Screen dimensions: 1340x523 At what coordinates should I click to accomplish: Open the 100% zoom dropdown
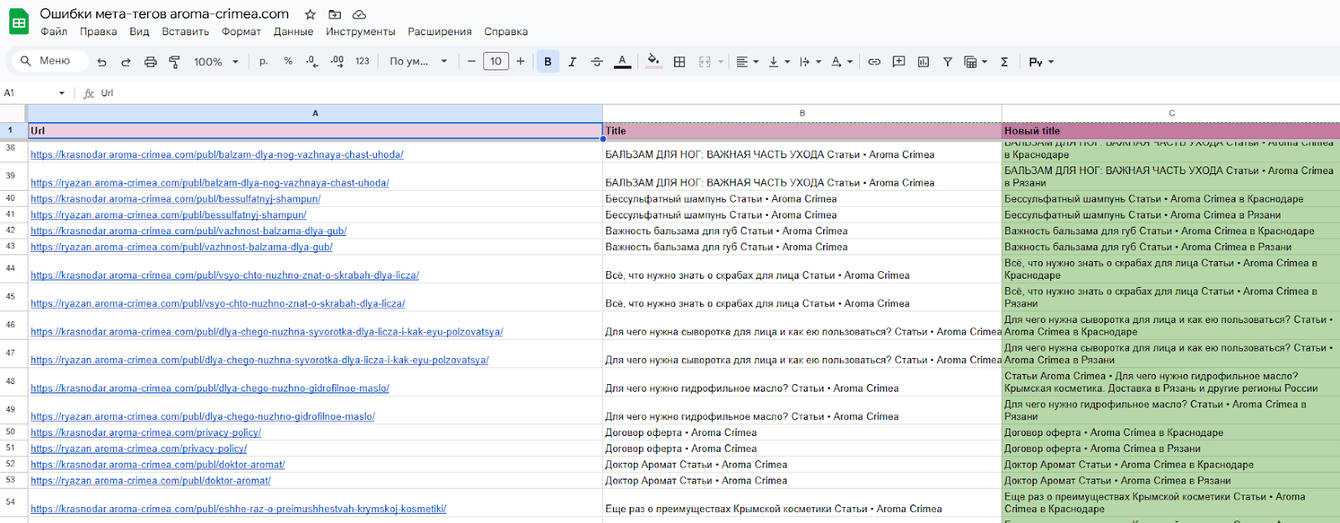tap(216, 62)
